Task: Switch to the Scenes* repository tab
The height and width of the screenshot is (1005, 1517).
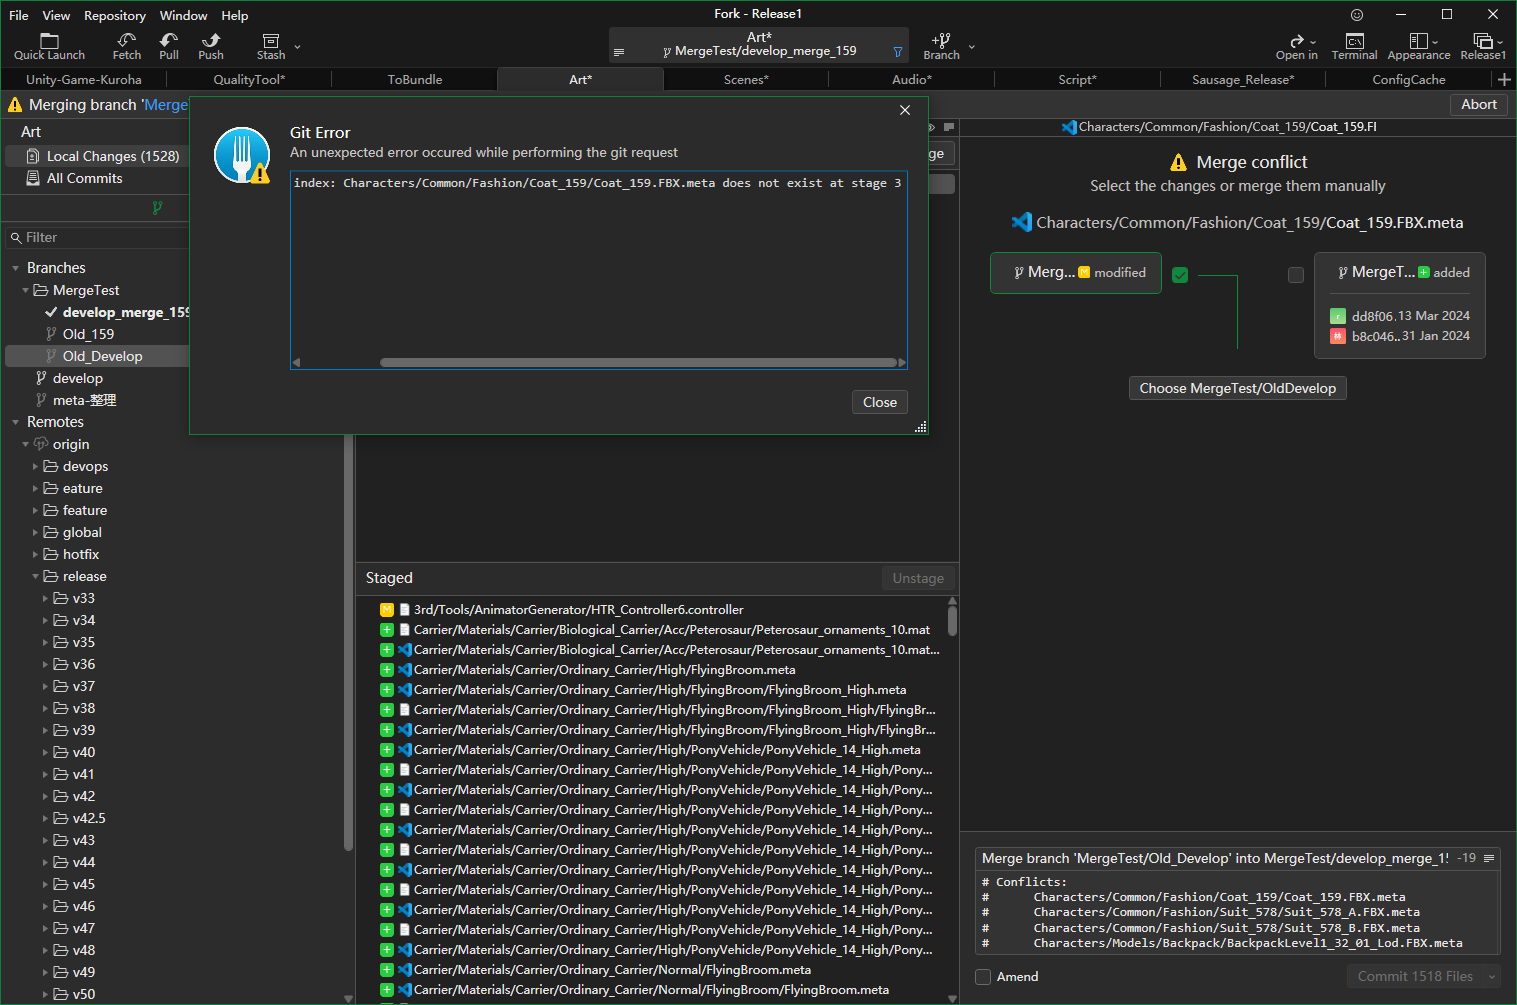Action: point(746,80)
